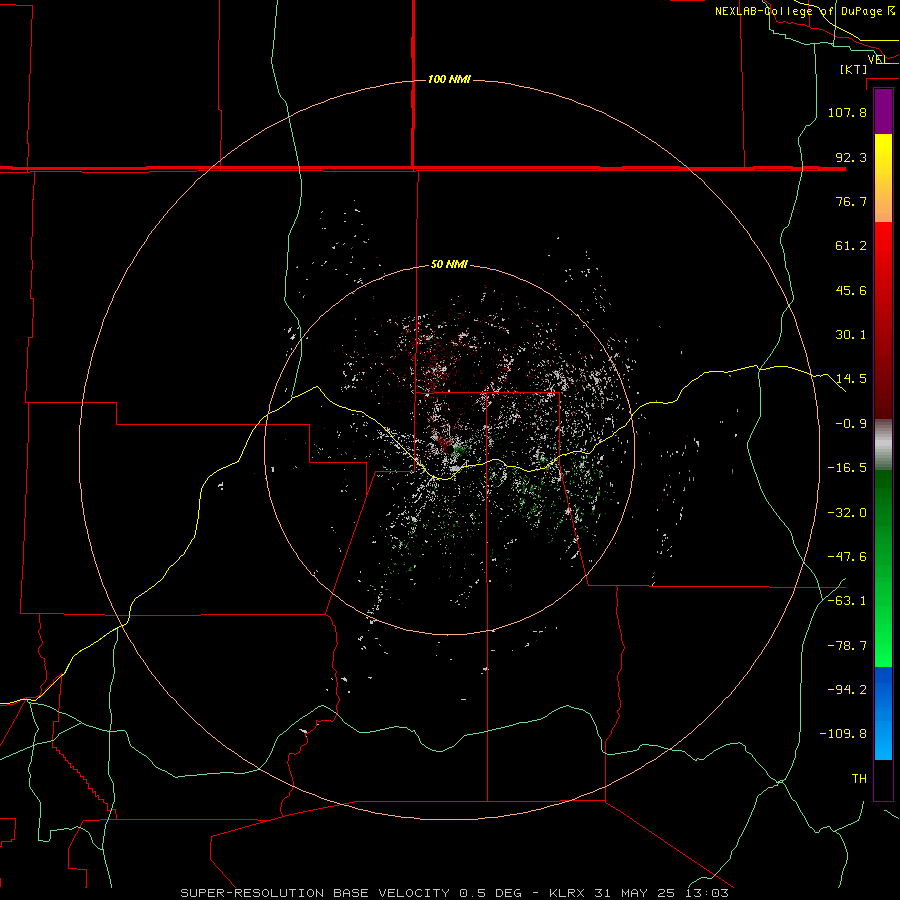Click the gray near-zero segment of the color bar

(883, 445)
